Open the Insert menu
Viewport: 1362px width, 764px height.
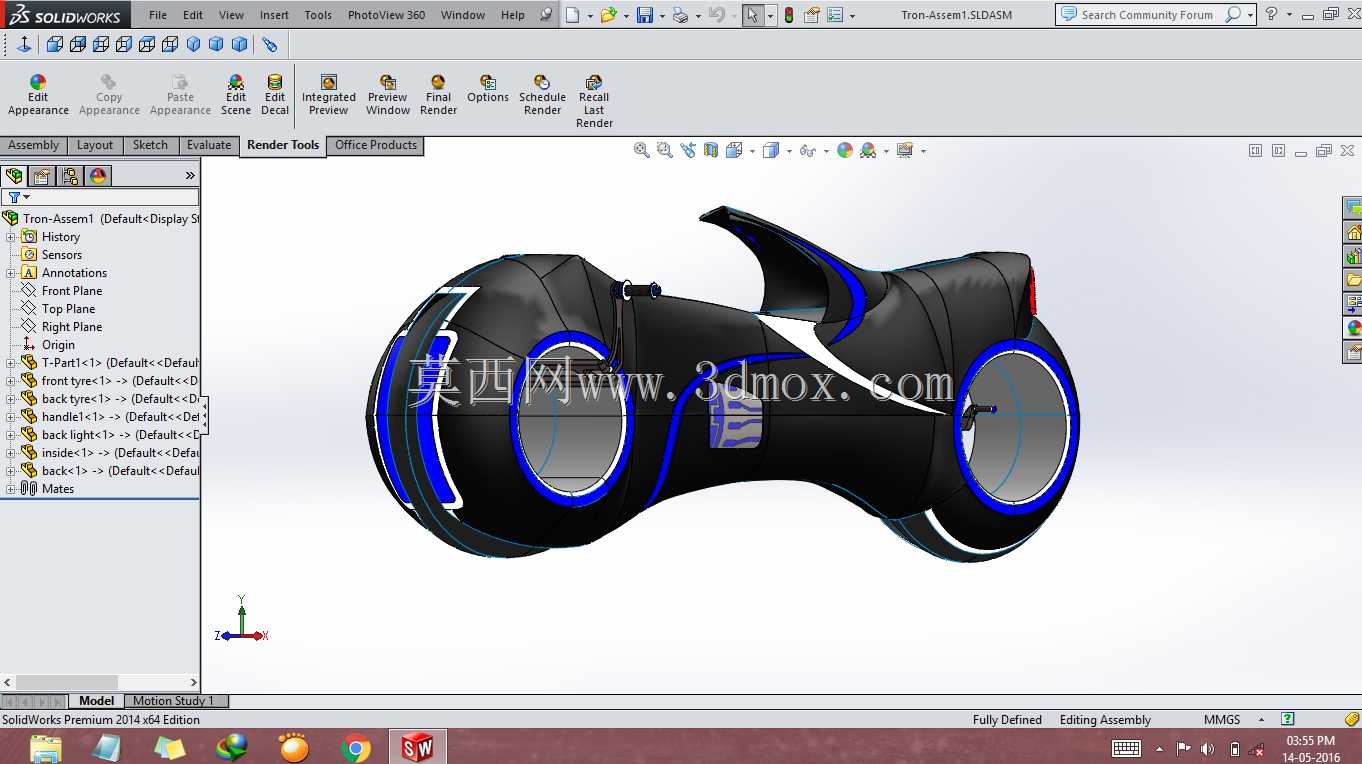[274, 15]
